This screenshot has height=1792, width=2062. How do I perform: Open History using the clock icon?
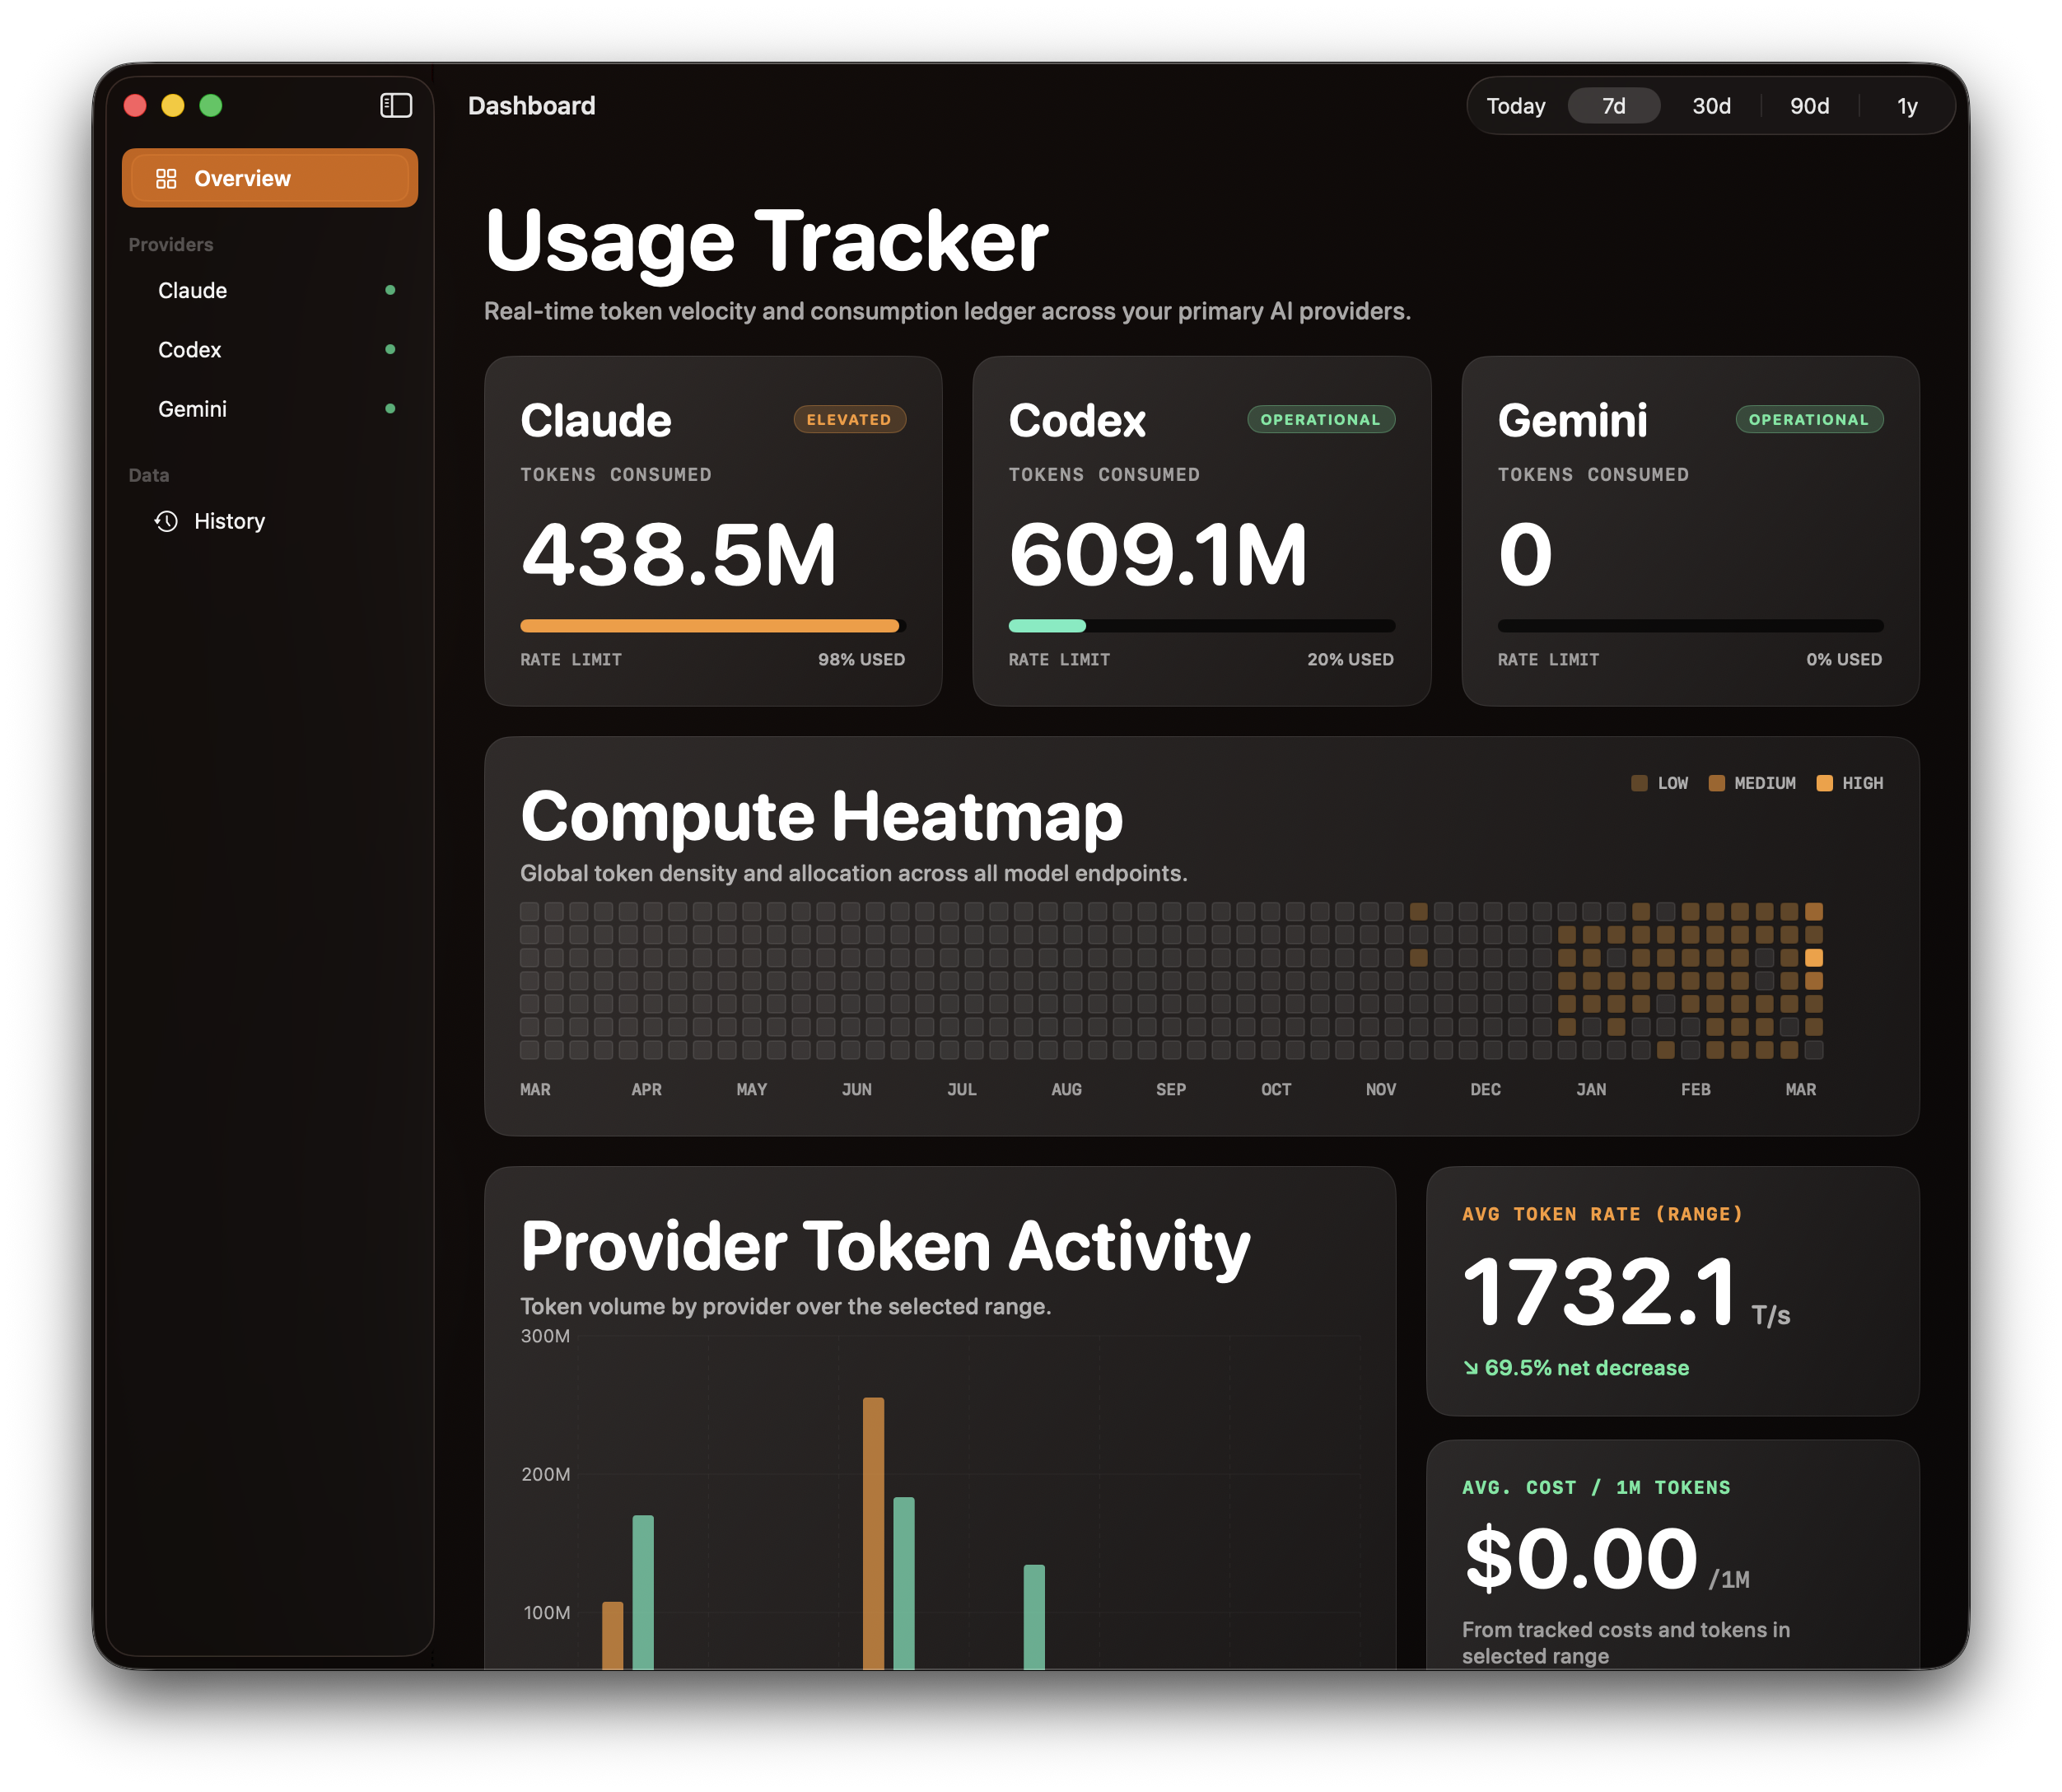167,520
